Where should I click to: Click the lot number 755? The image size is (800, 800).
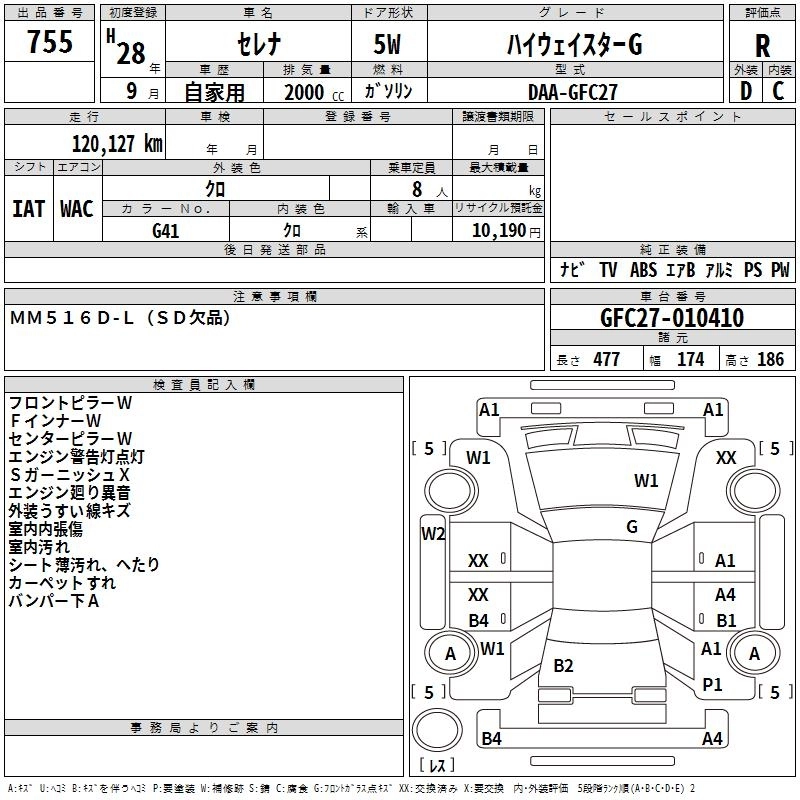50,42
